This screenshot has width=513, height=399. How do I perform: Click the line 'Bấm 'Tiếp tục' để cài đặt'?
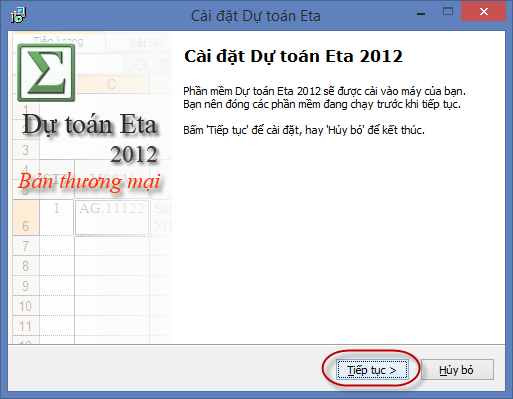[x=304, y=130]
